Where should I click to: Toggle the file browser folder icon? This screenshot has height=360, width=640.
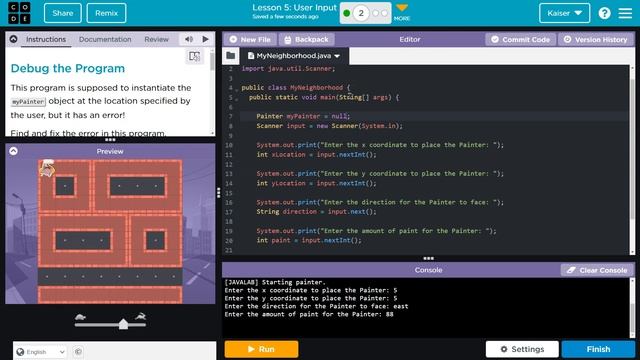coord(231,56)
